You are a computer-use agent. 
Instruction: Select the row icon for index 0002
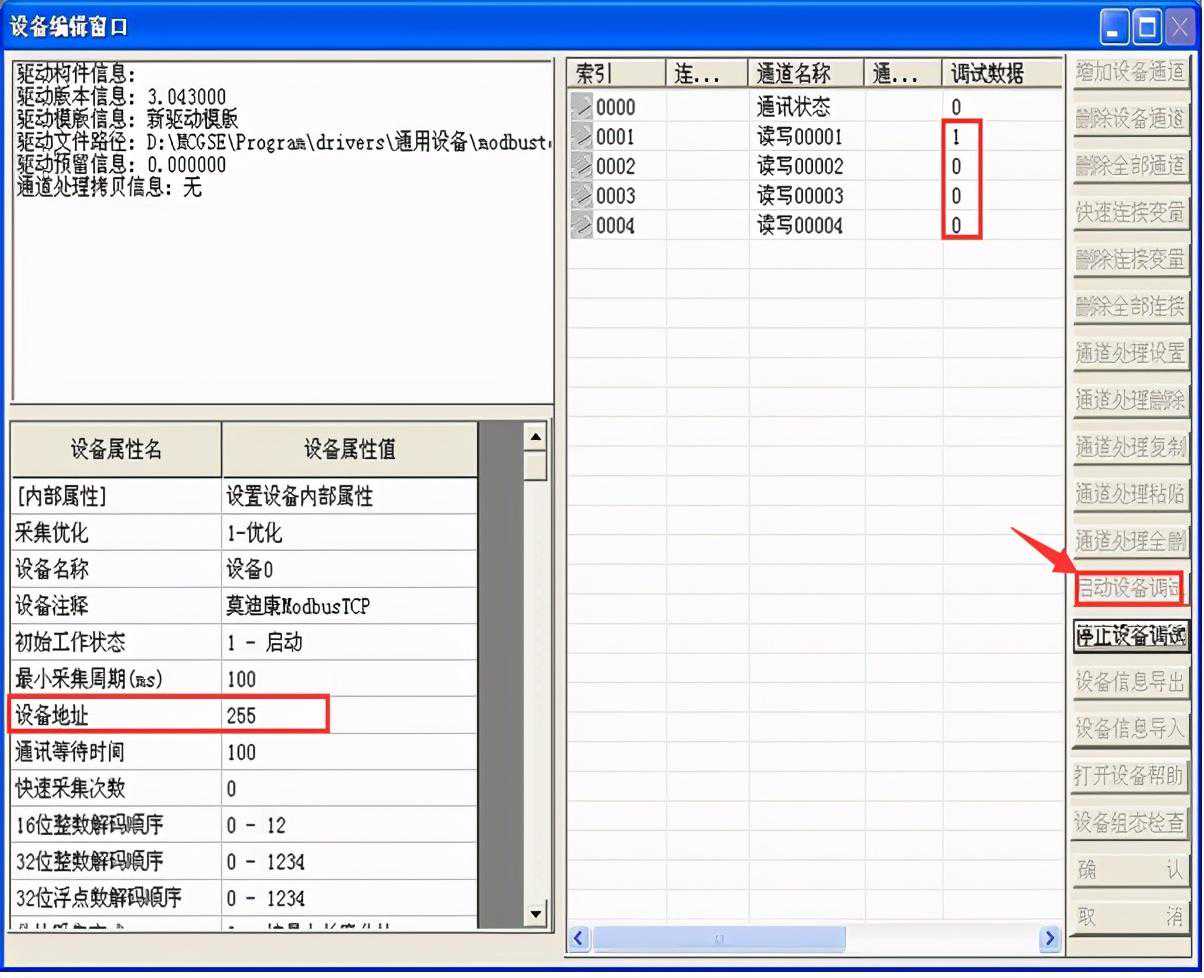click(x=581, y=166)
